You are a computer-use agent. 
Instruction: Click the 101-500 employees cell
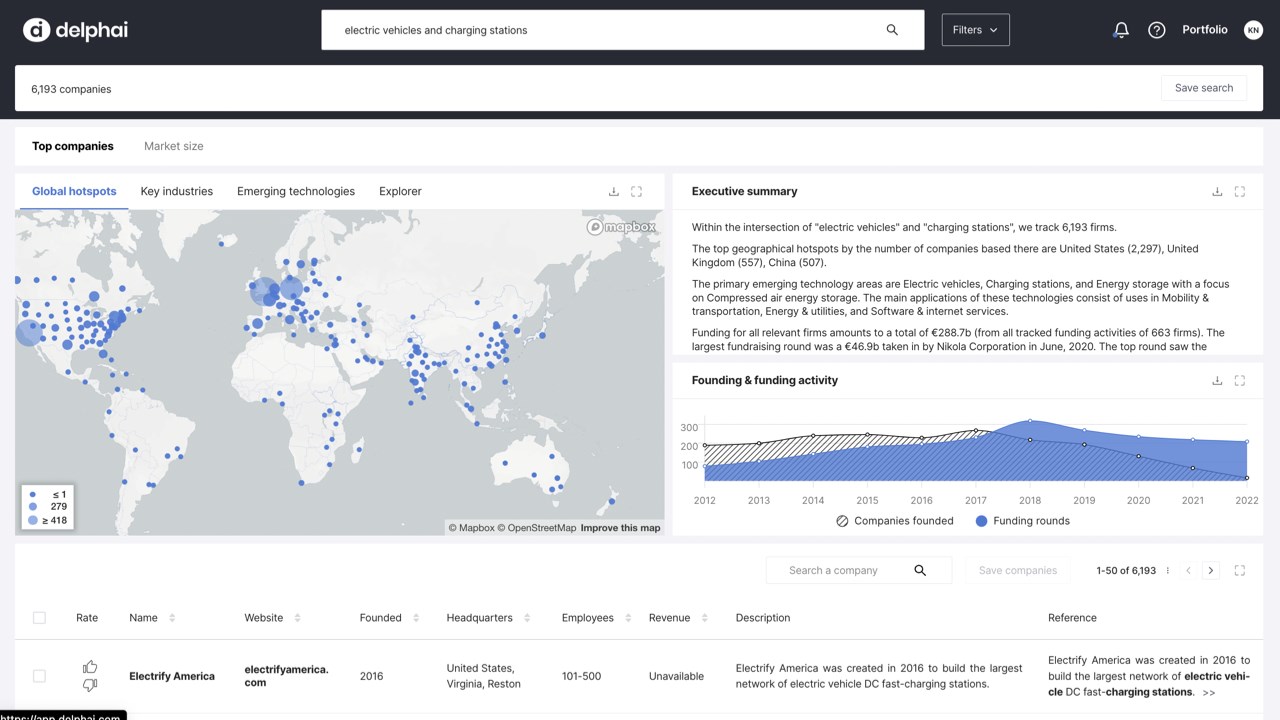[581, 676]
